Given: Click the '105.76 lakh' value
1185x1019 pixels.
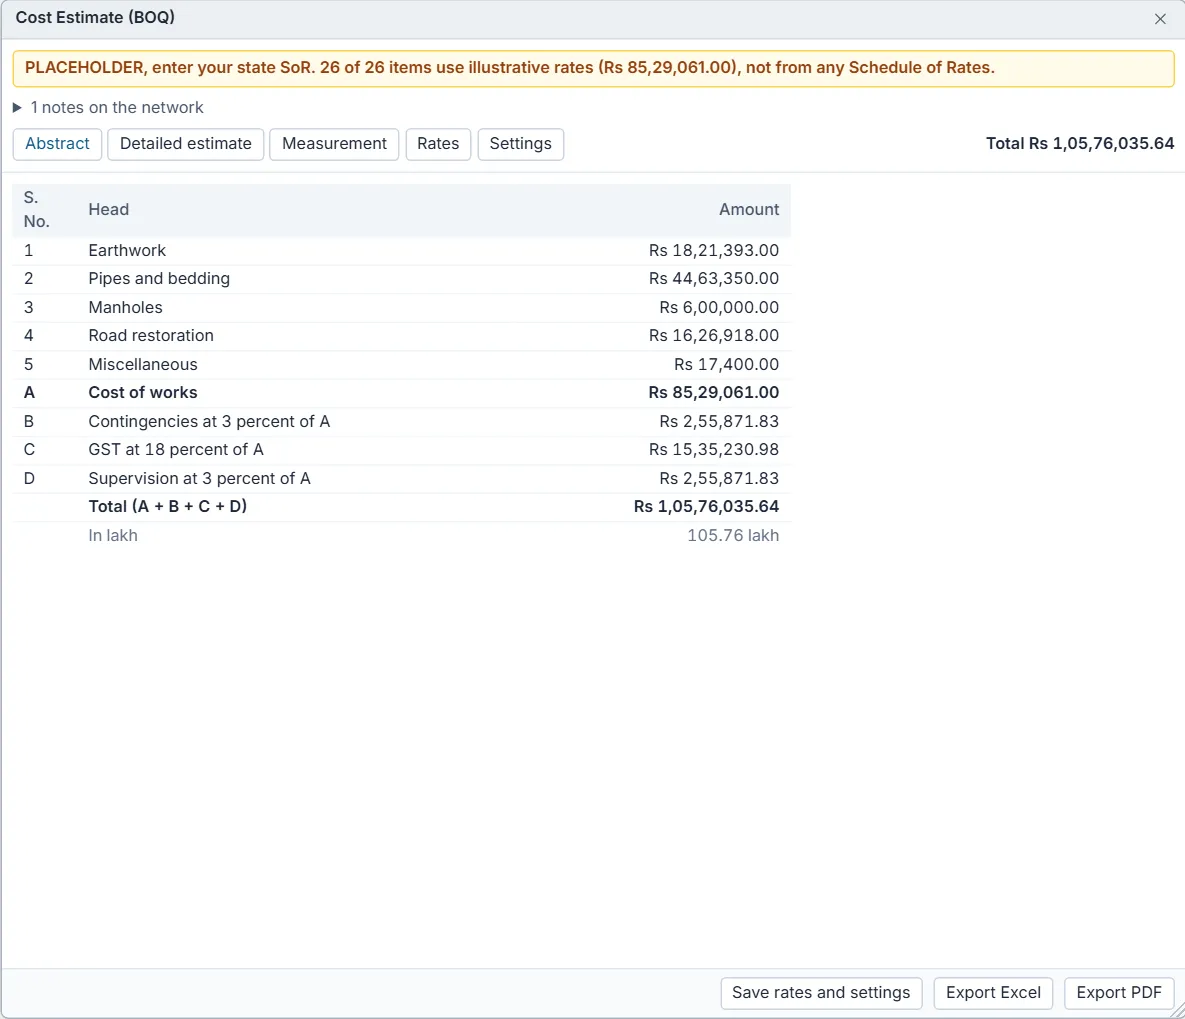Looking at the screenshot, I should (733, 535).
